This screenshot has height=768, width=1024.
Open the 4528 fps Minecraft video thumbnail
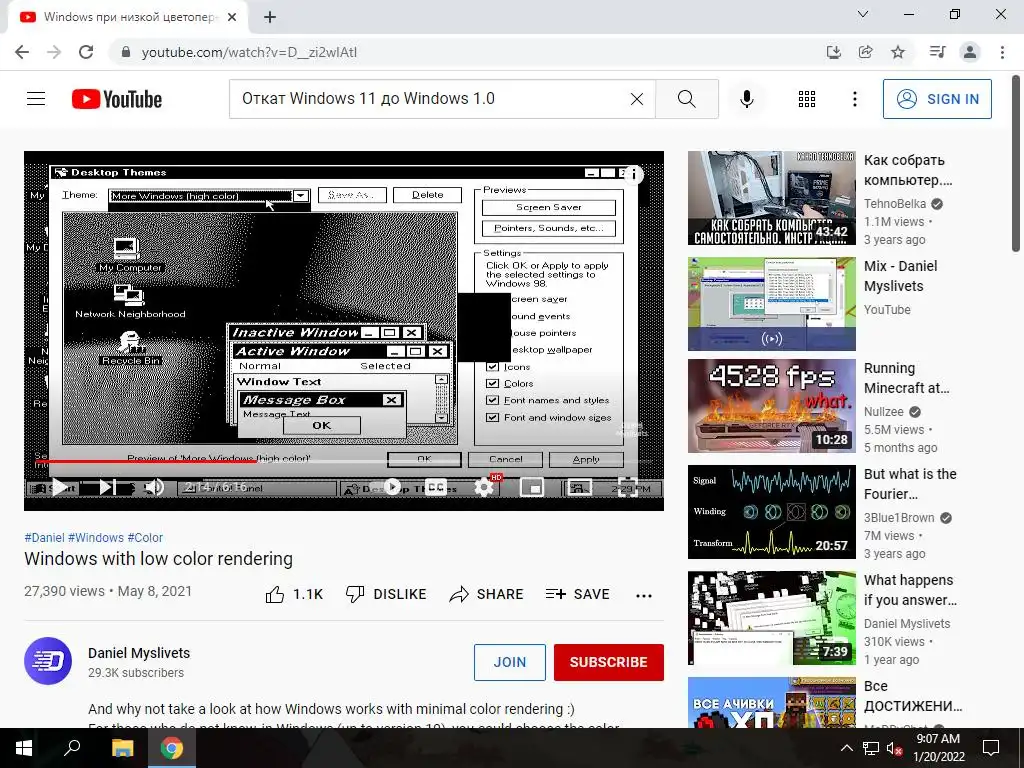point(771,406)
